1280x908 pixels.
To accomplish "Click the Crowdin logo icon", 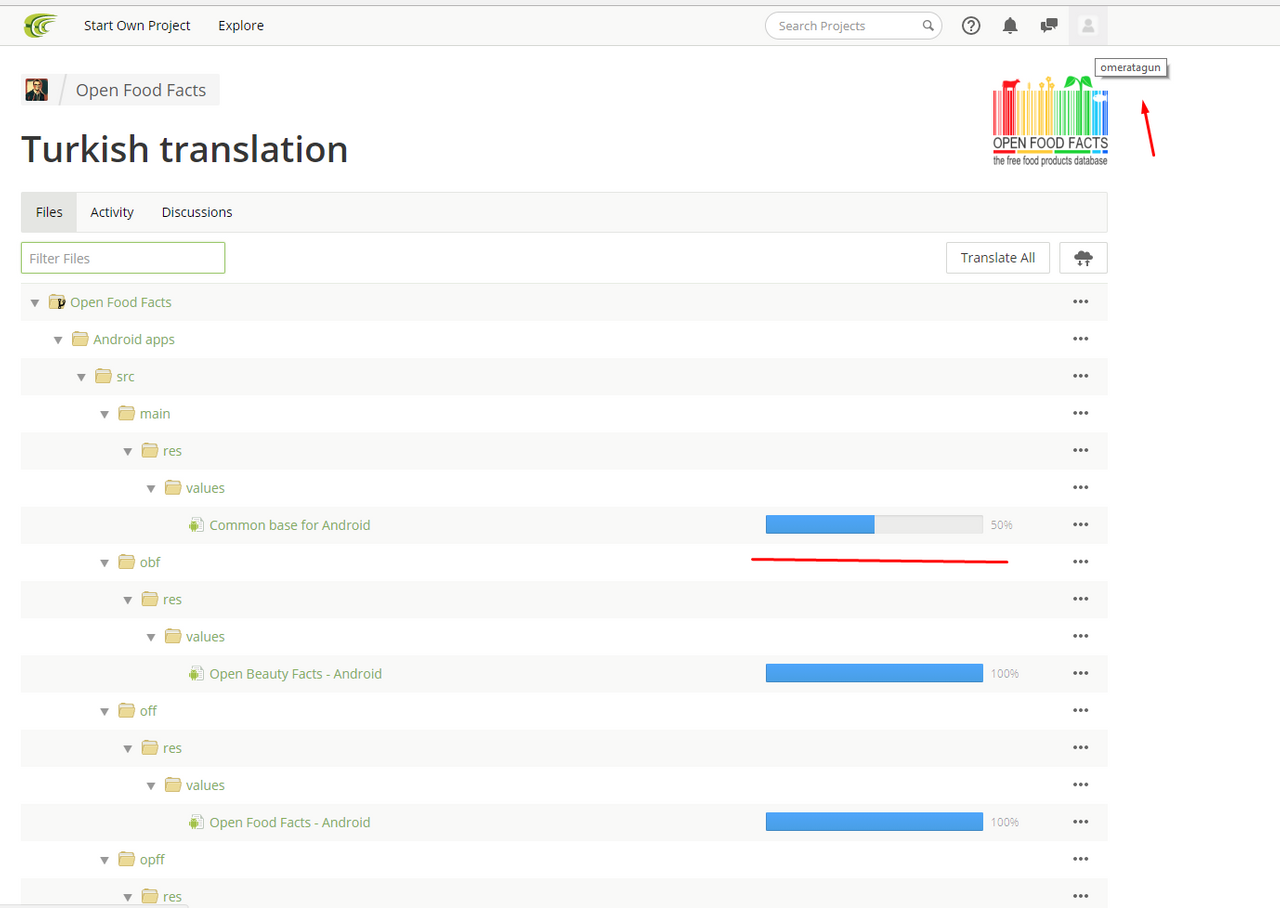I will 41,25.
